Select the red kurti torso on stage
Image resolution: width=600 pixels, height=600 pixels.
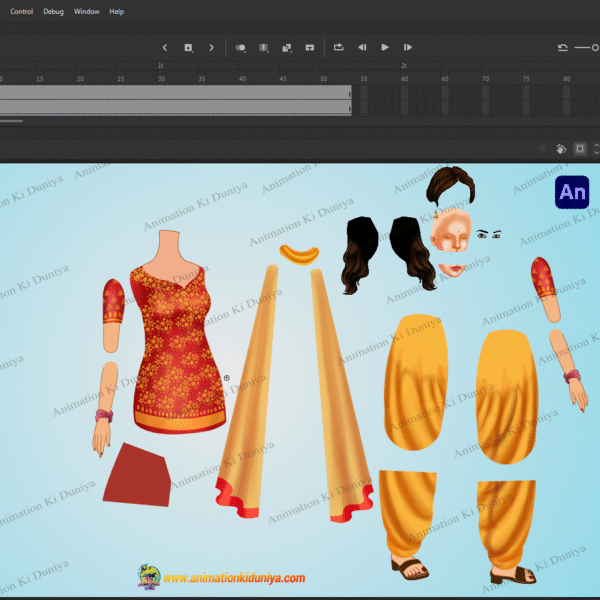pos(177,333)
